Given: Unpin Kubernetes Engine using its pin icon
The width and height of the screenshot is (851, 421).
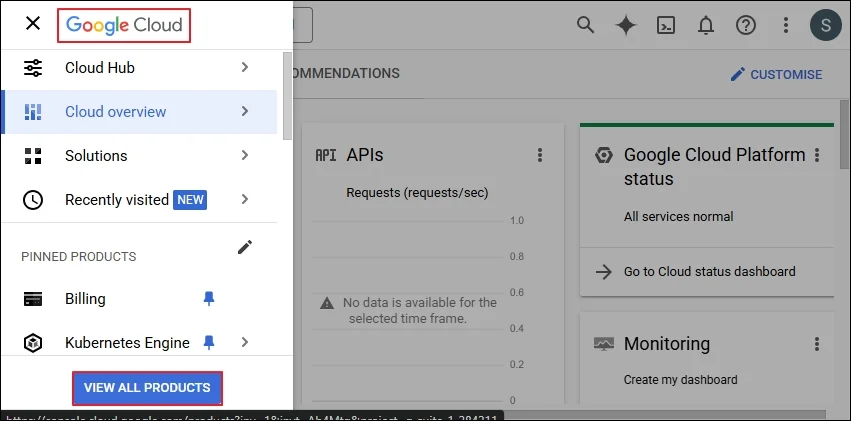Looking at the screenshot, I should tap(208, 342).
